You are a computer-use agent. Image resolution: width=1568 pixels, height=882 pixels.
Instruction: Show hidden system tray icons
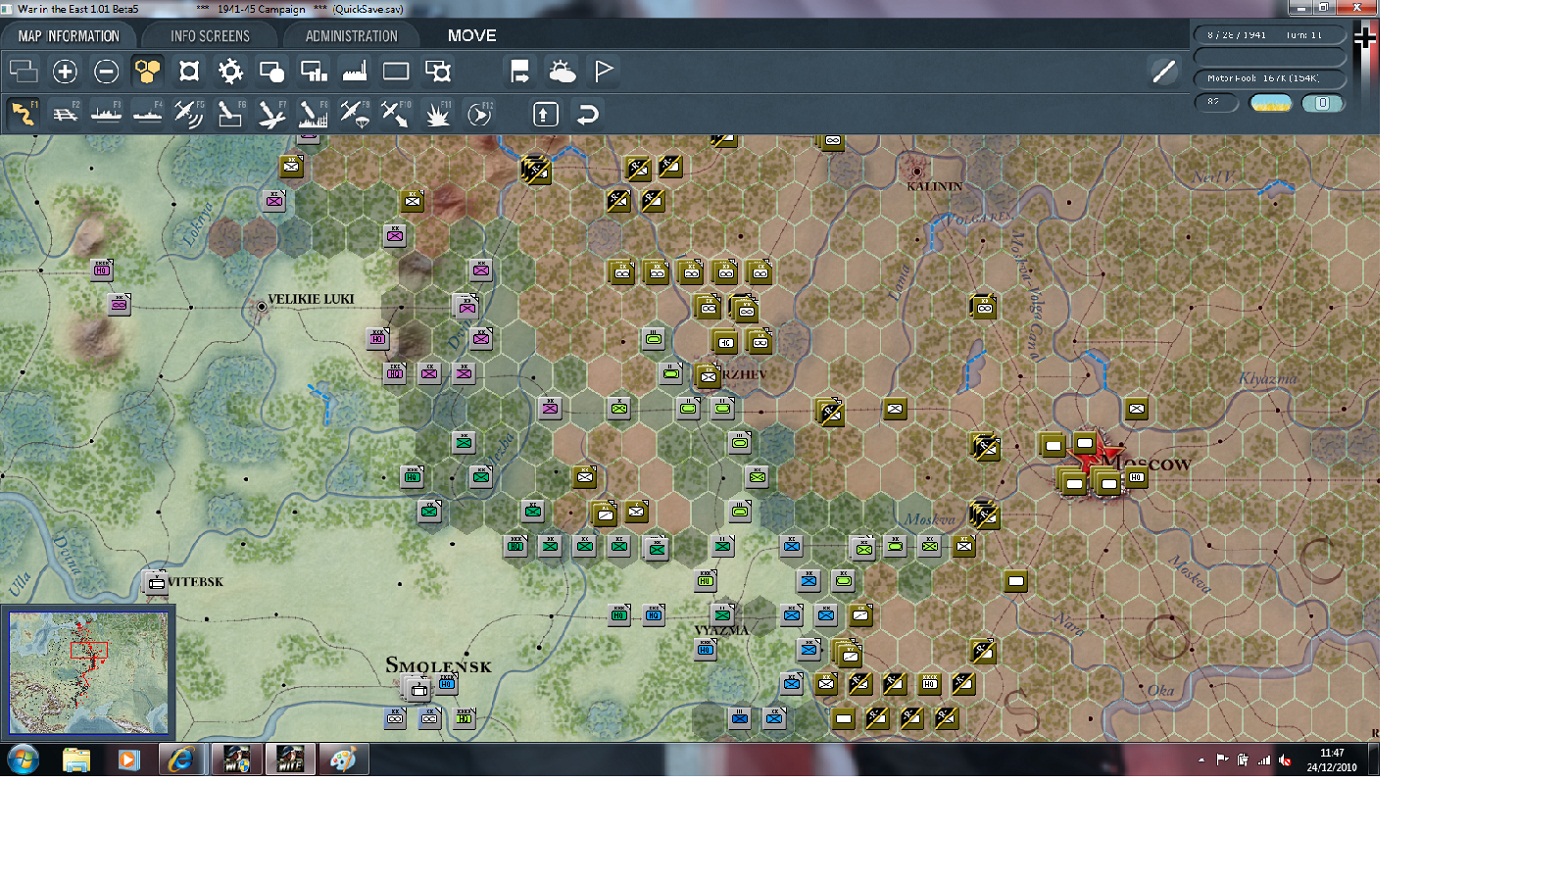click(1201, 760)
